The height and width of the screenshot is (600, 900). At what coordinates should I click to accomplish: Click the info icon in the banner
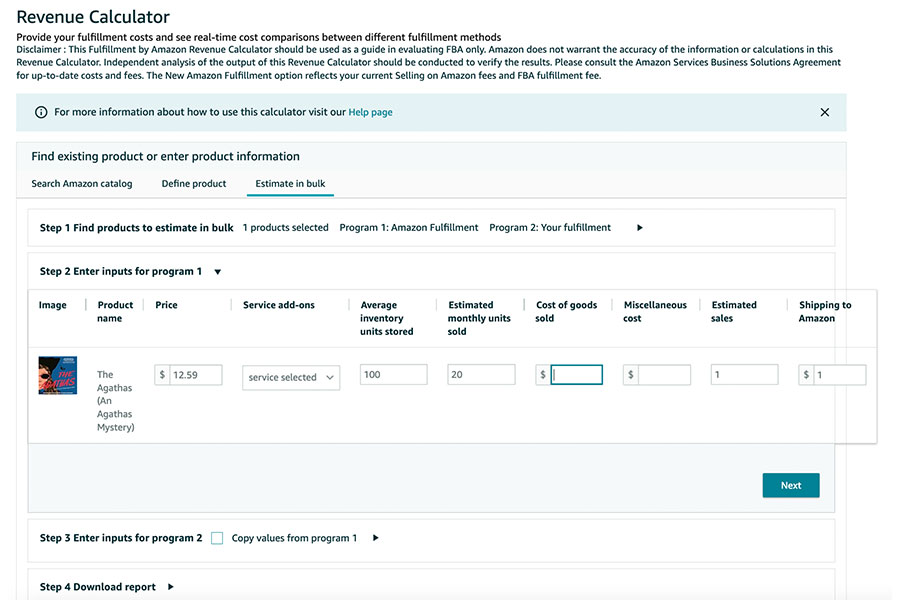coord(41,112)
